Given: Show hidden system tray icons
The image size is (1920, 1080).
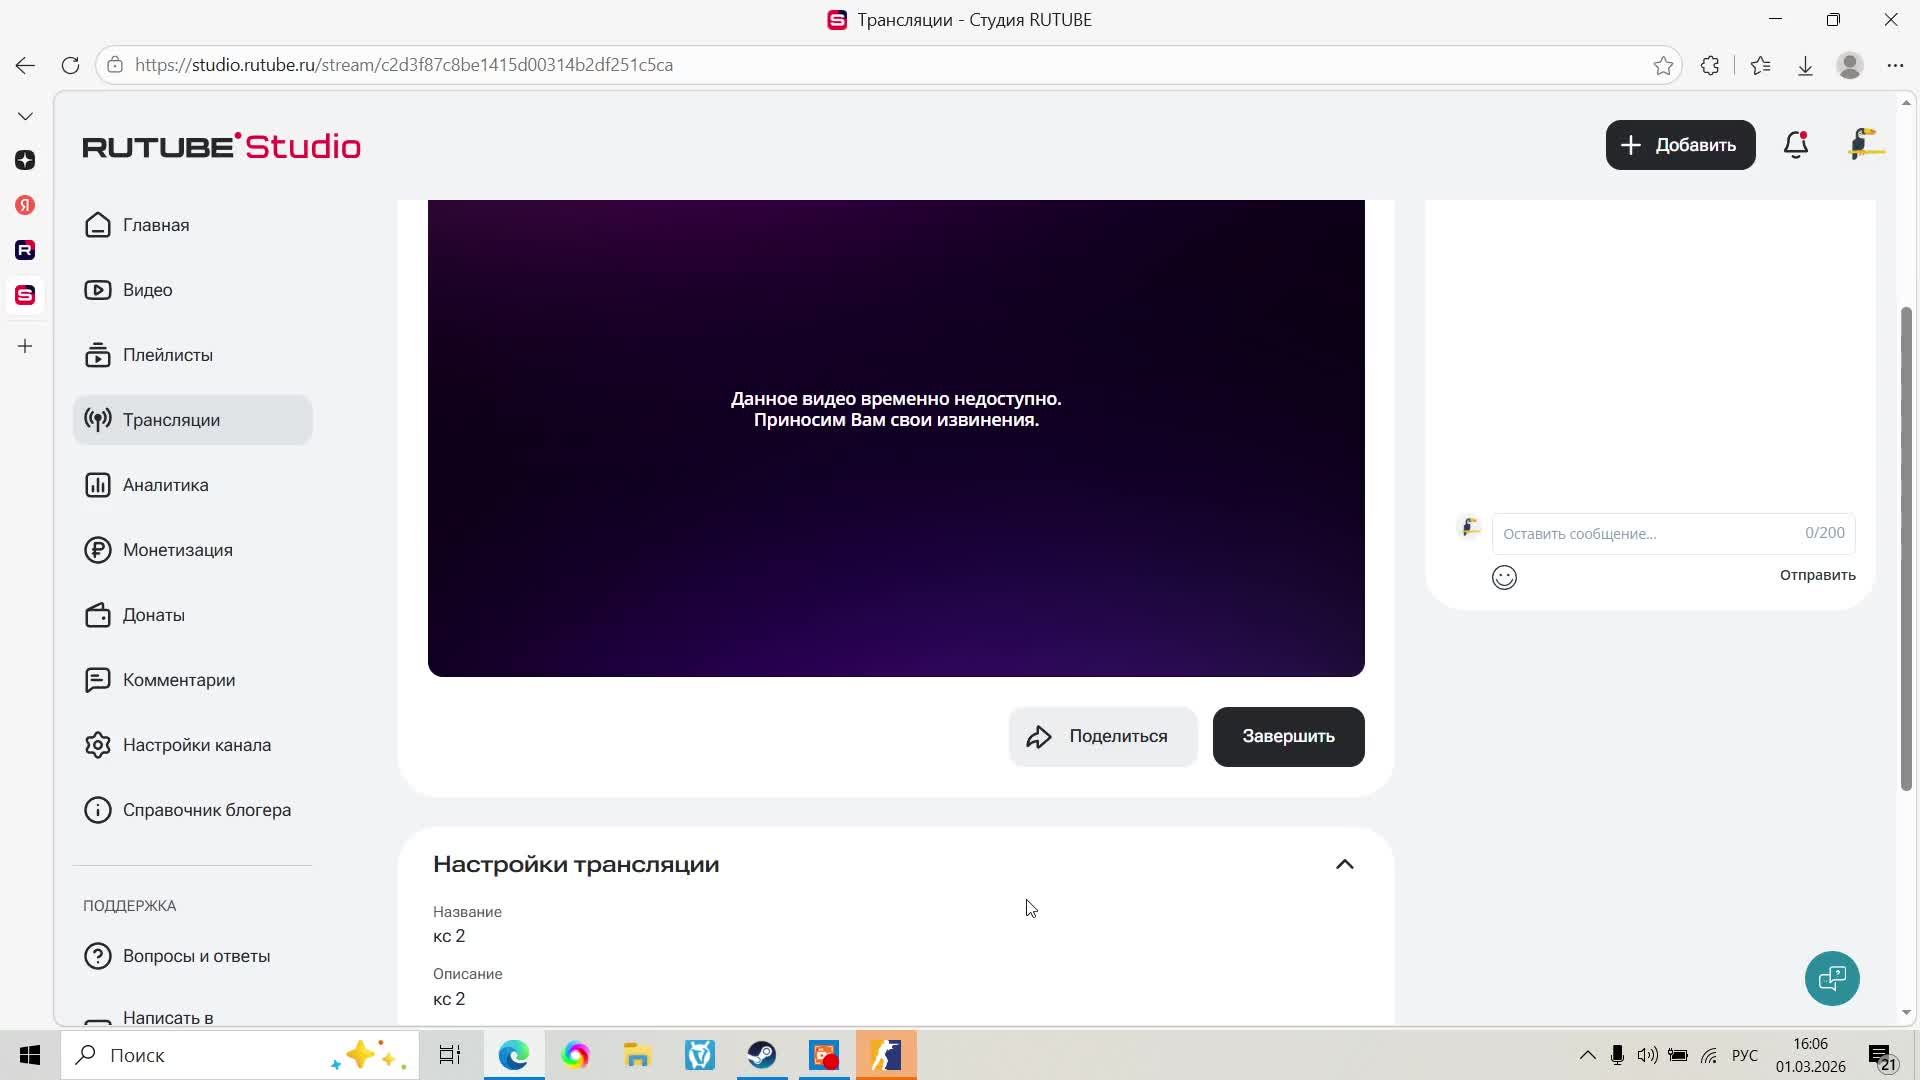Looking at the screenshot, I should pos(1587,1055).
